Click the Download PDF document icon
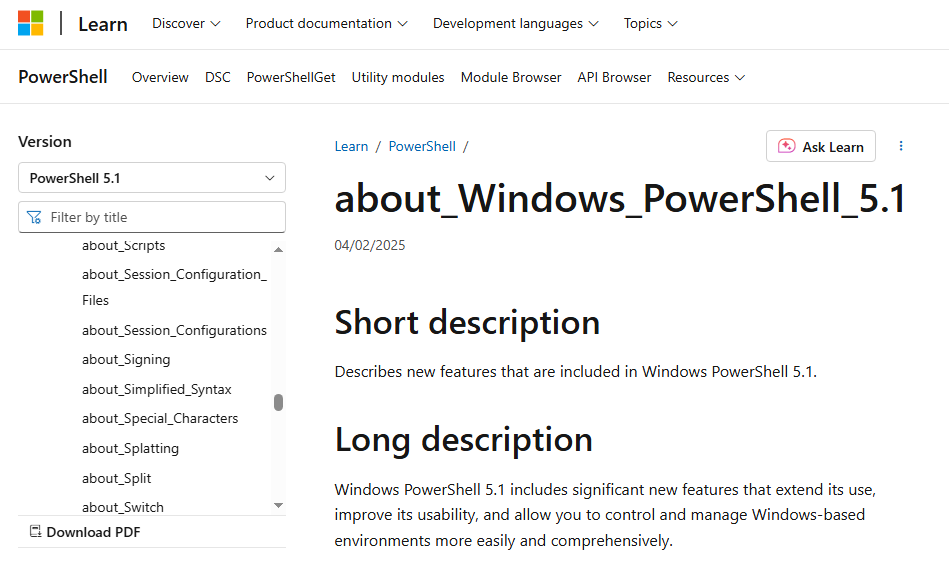The image size is (949, 563). coord(36,532)
